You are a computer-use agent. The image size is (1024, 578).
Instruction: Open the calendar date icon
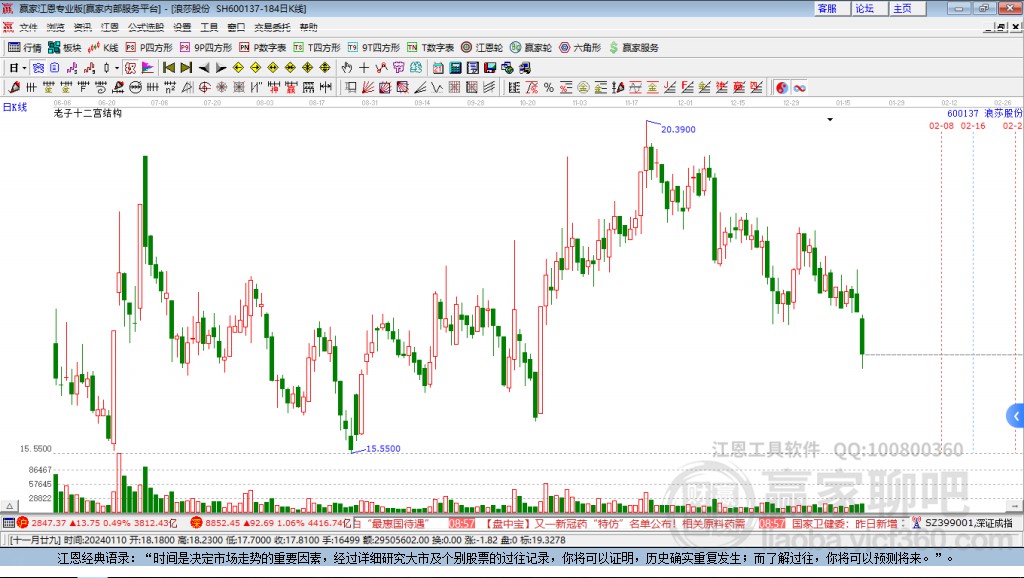438,68
